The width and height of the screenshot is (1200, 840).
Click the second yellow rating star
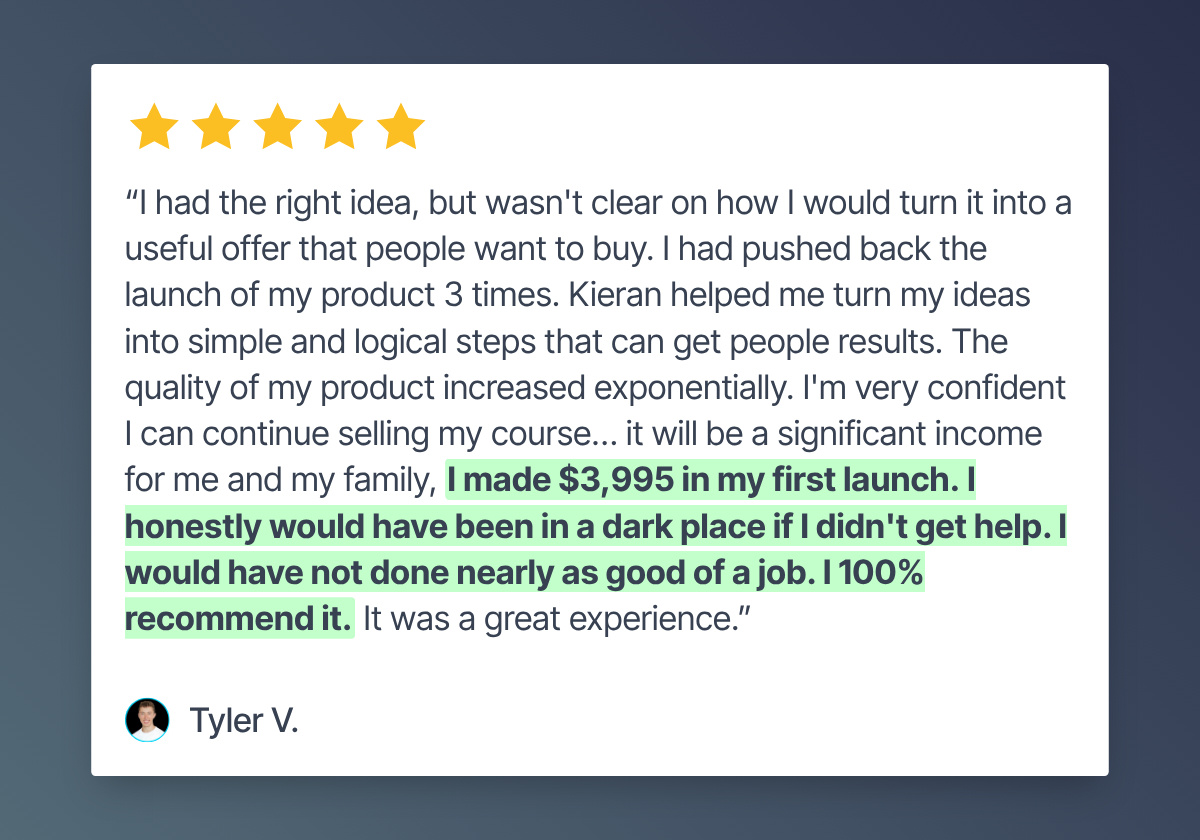point(217,127)
